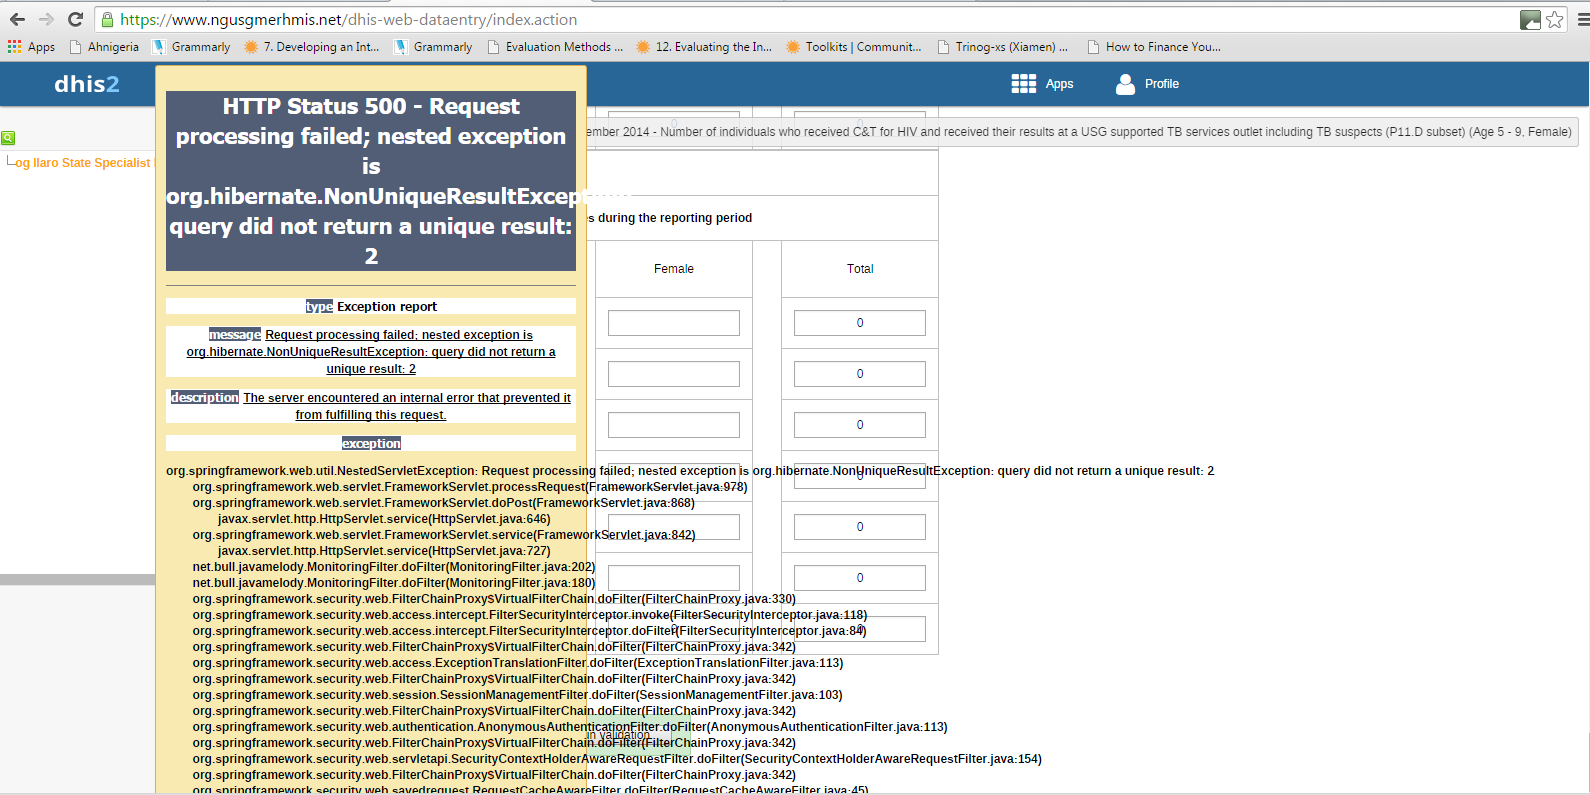Click the Total field in the row above the bottom
1590x795 pixels.
tap(859, 578)
